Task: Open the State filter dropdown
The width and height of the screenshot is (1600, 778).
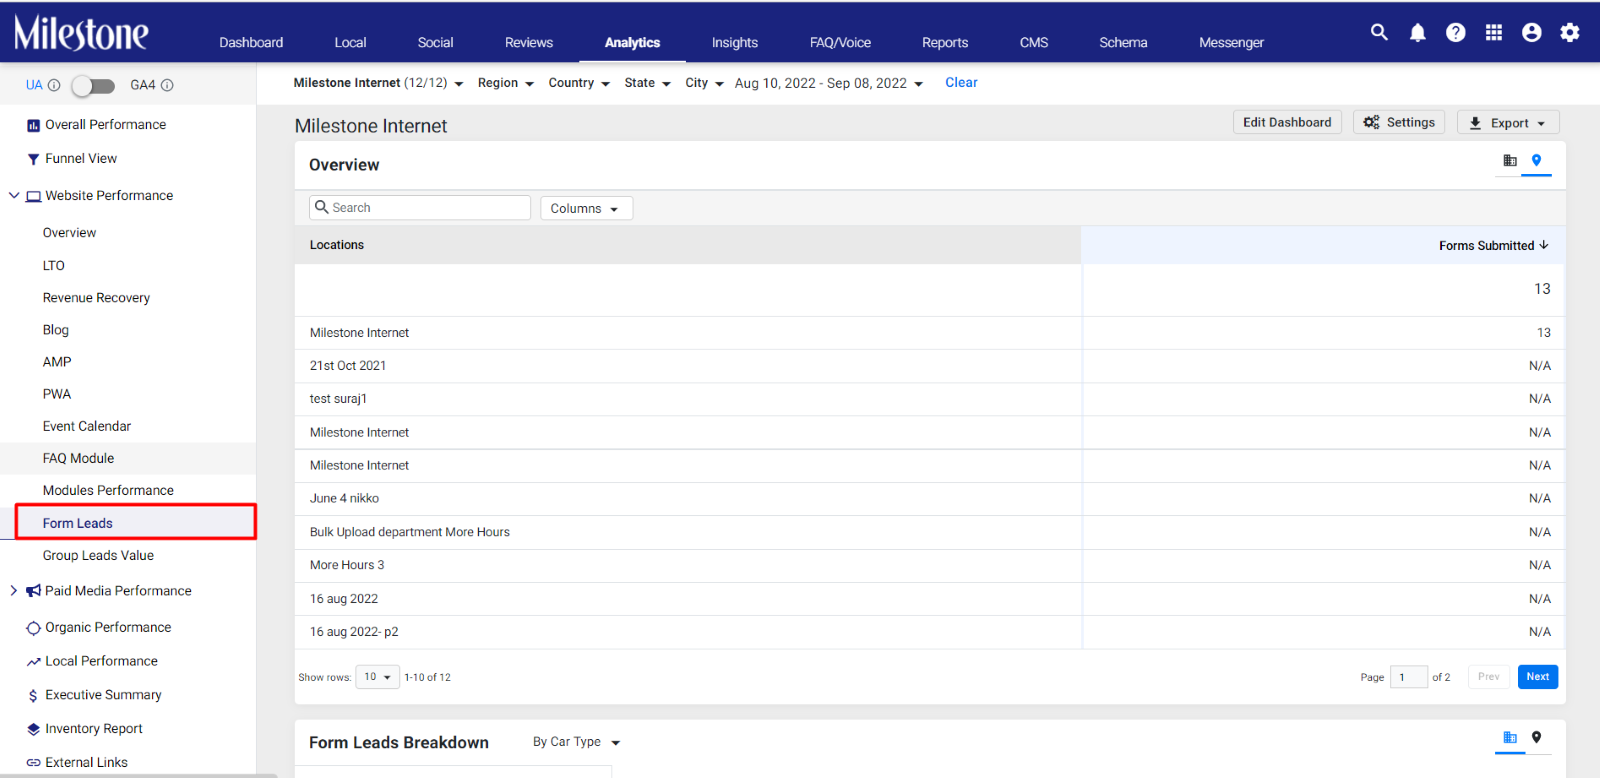Action: pos(647,83)
